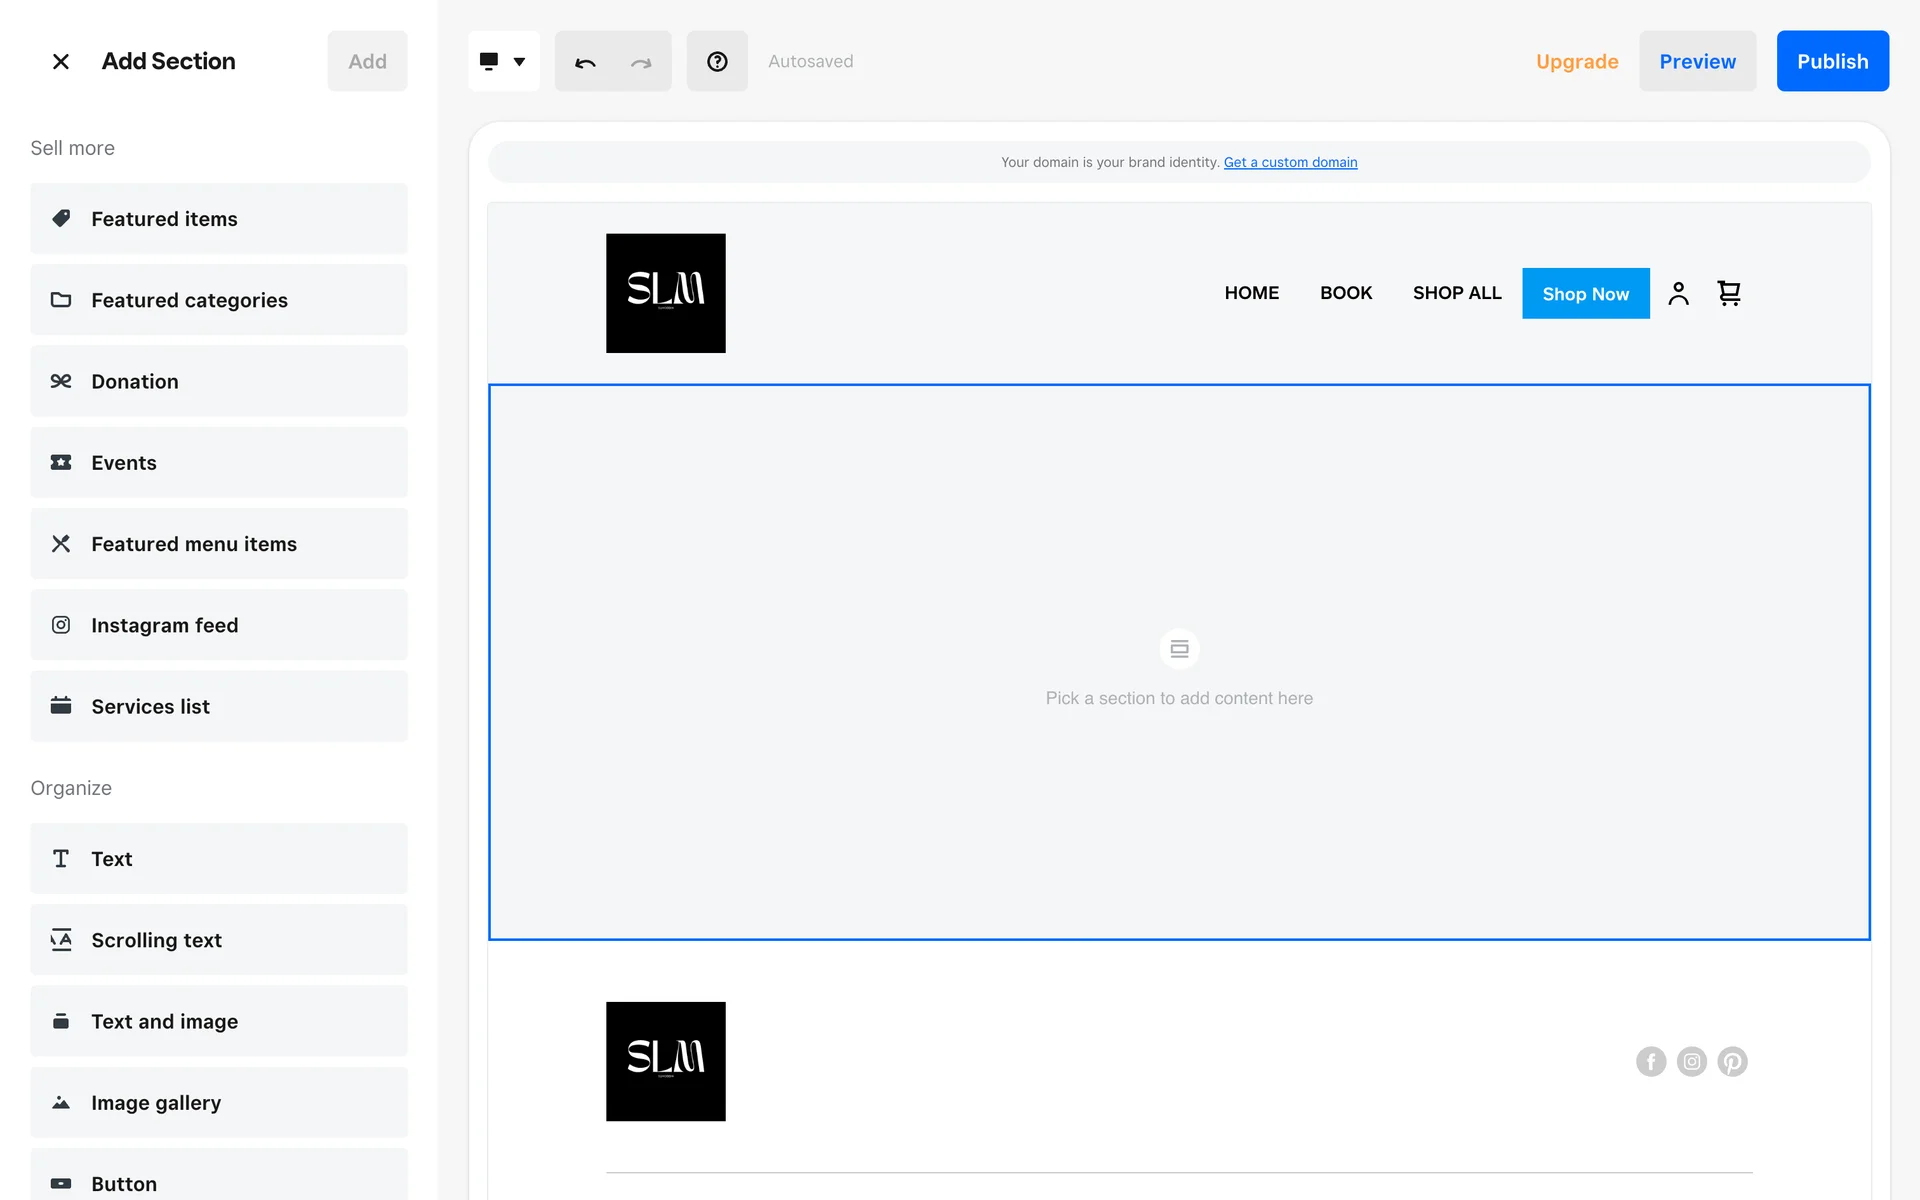1920x1200 pixels.
Task: Close the Add Section panel
Action: point(61,61)
